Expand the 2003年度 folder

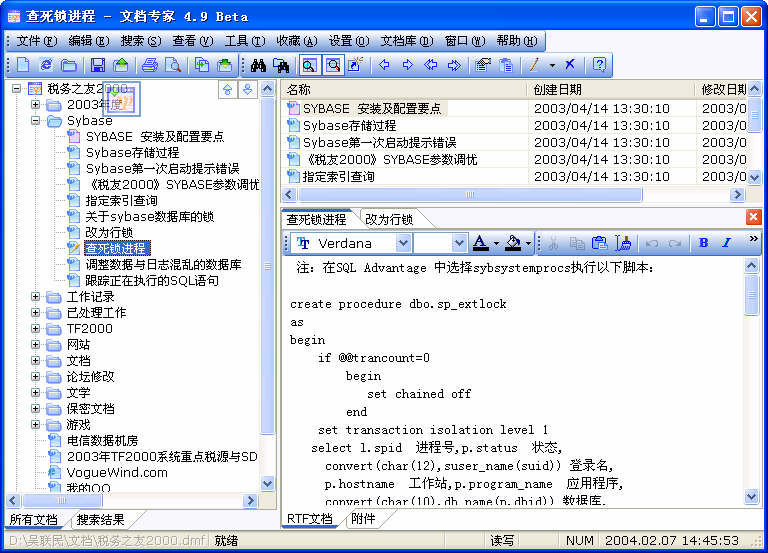35,104
